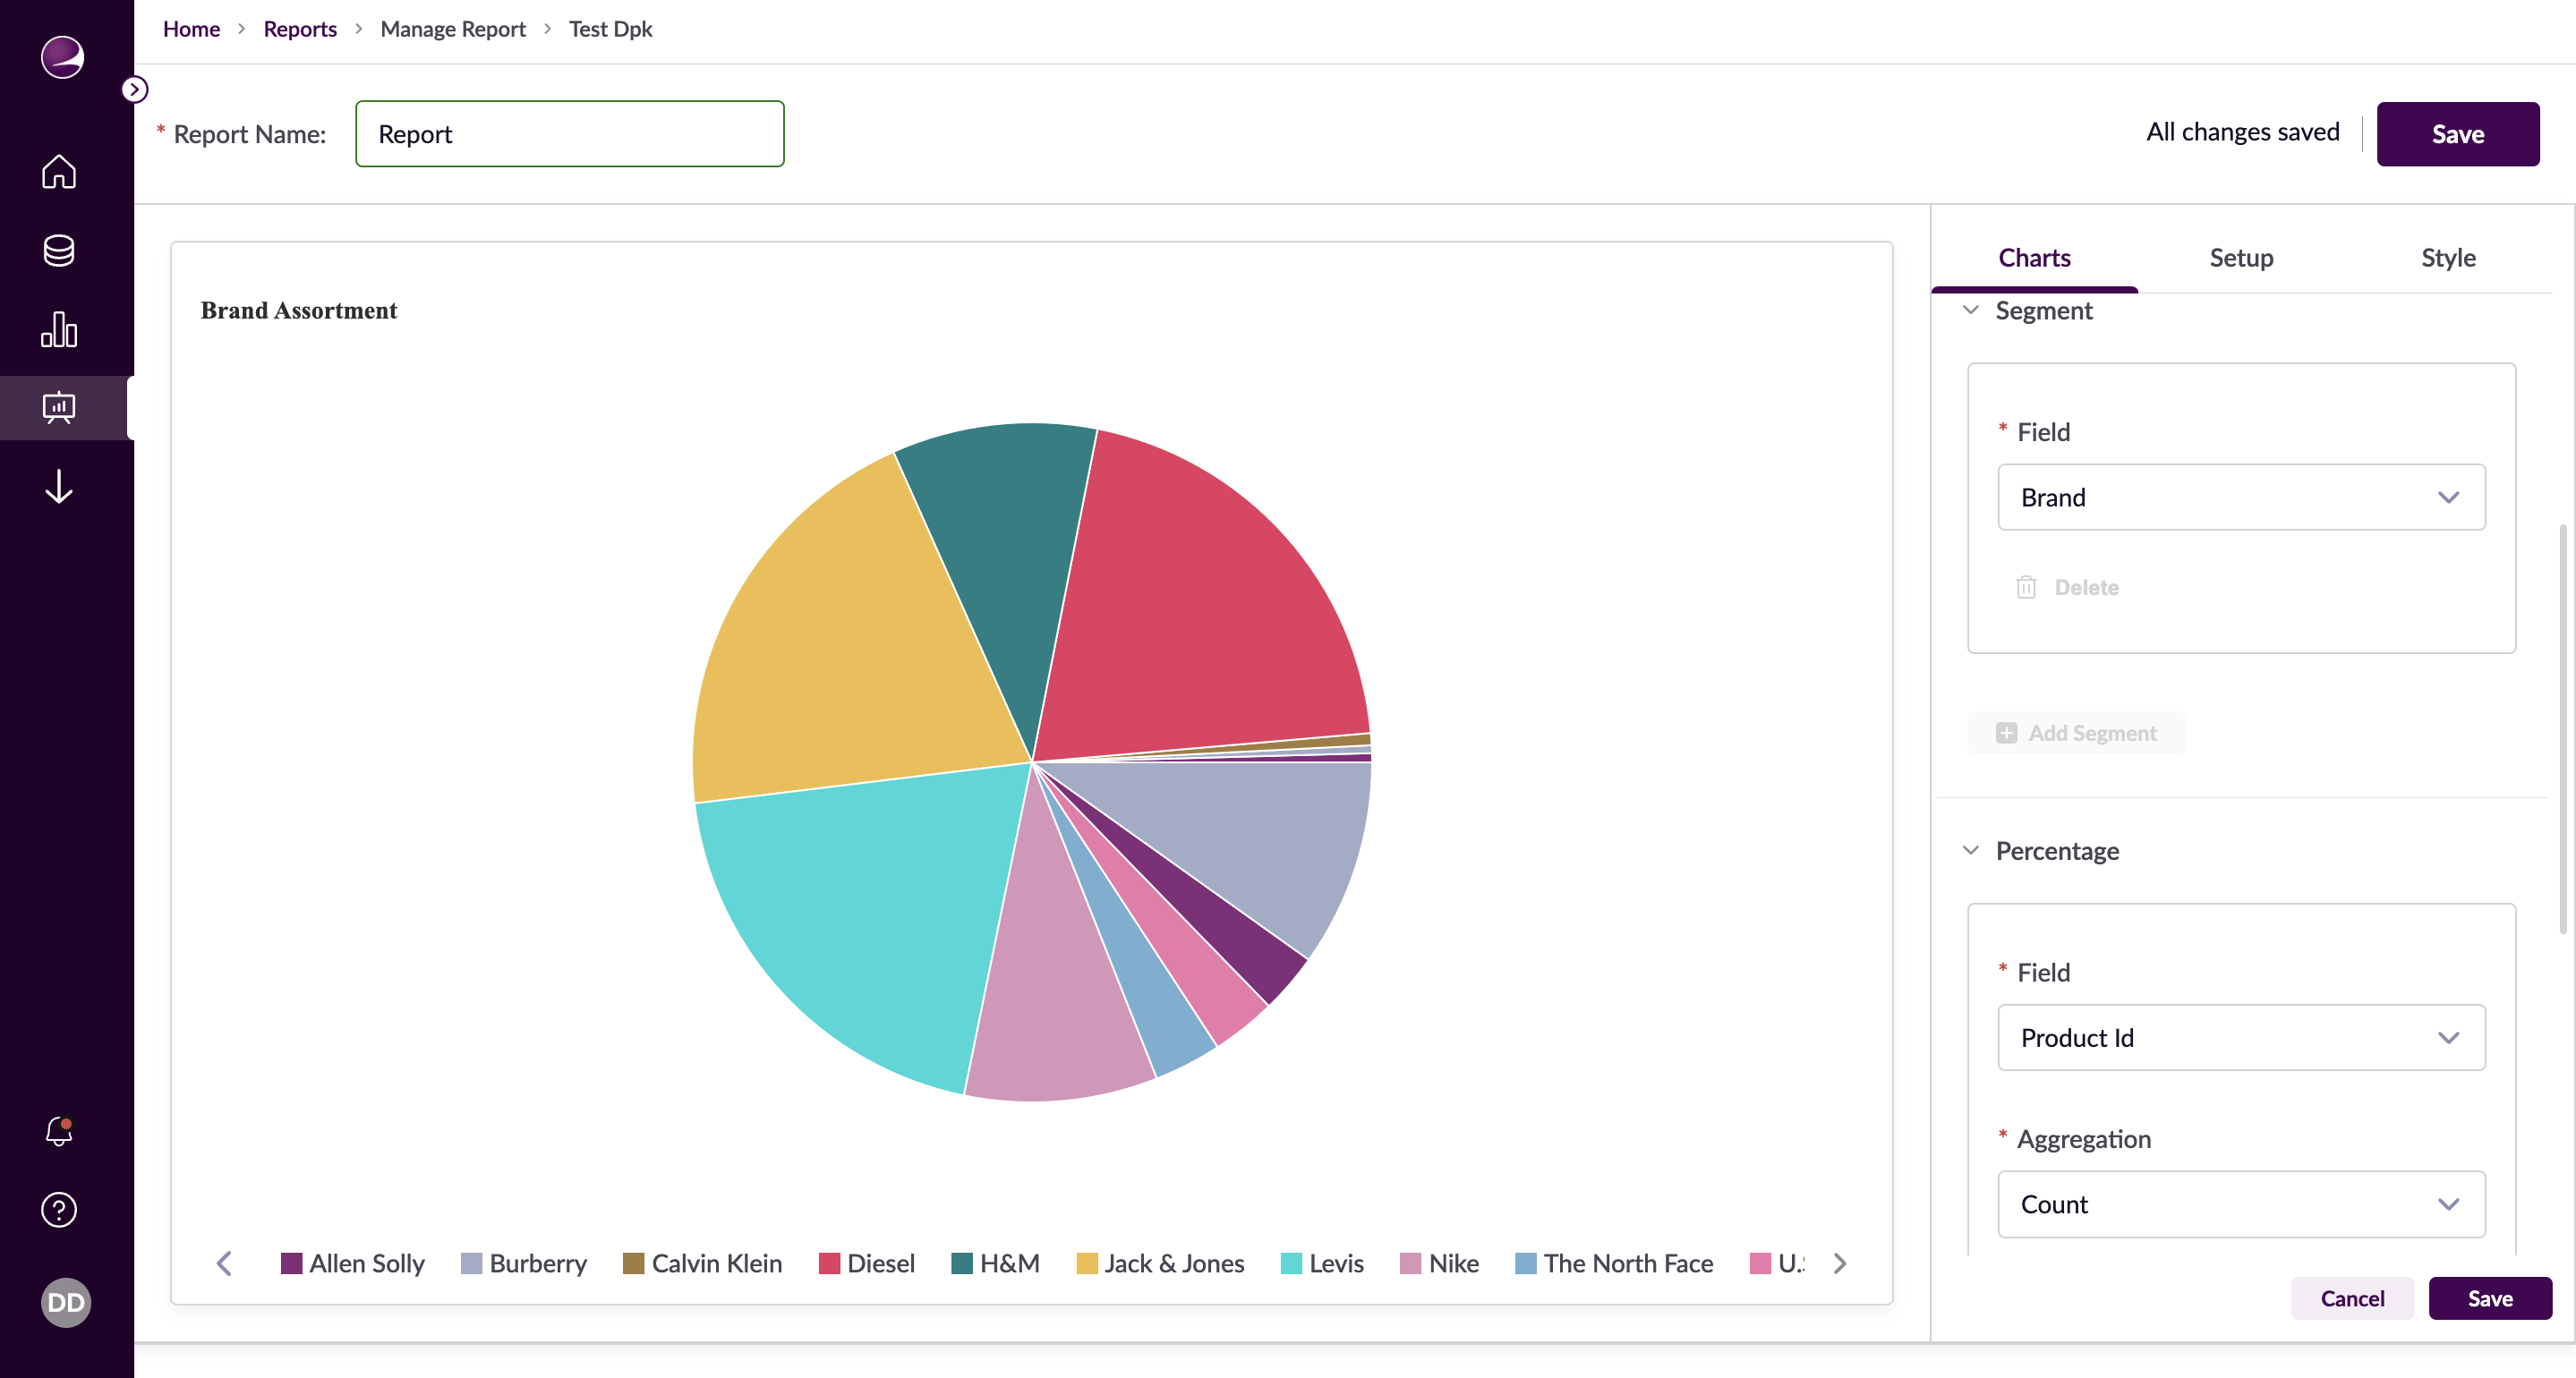This screenshot has width=2576, height=1378.
Task: Open the bar chart analytics icon
Action: [x=58, y=330]
